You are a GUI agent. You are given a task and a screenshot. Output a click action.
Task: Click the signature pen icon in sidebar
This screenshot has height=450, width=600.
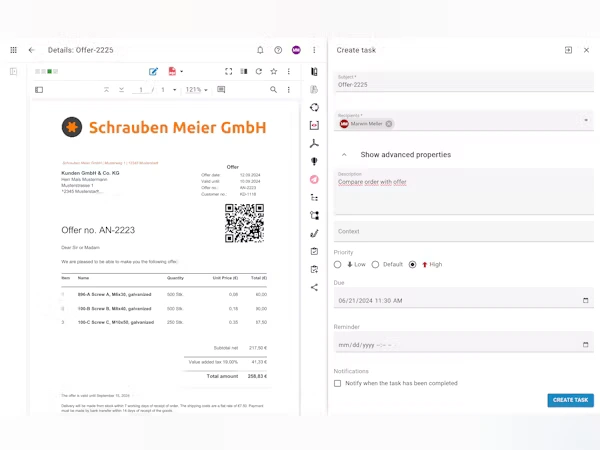pyautogui.click(x=314, y=233)
